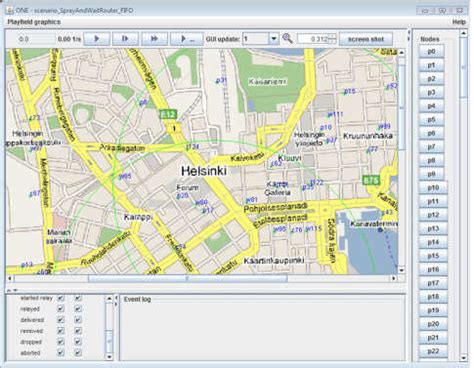Toggle right checkbox for started relay
The width and height of the screenshot is (474, 368).
(x=78, y=298)
